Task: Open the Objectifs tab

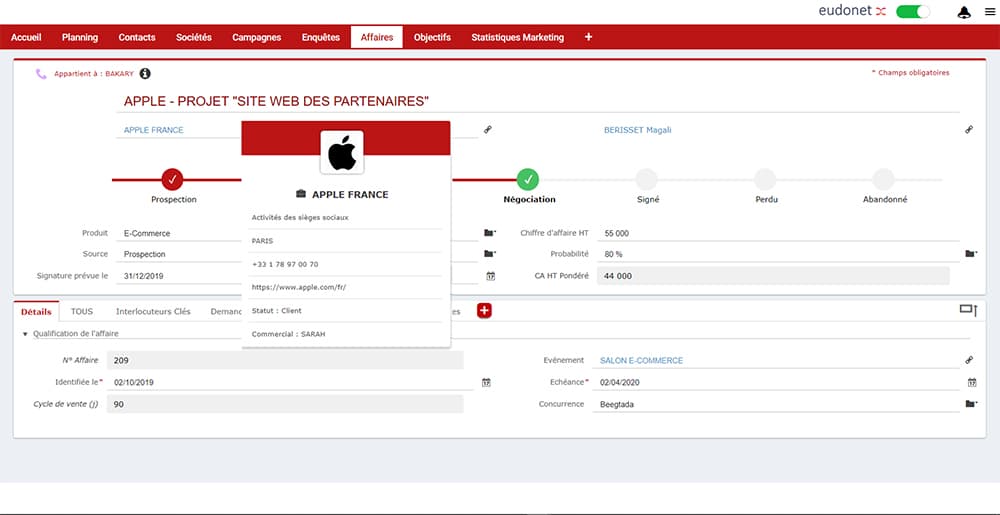Action: pyautogui.click(x=432, y=37)
